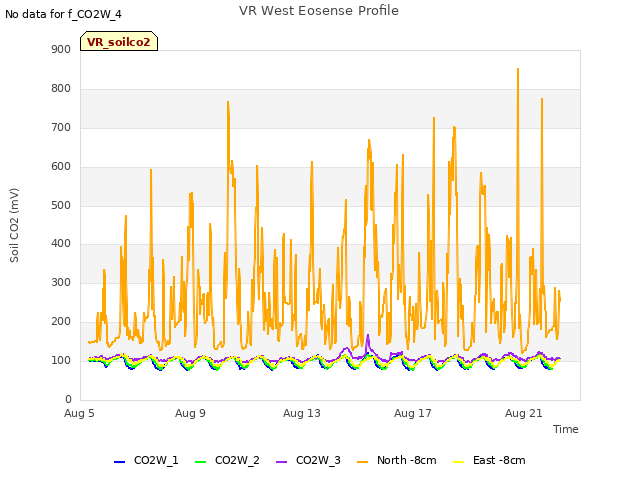
Task: Click the VR_soilco2 label box
Action: click(119, 41)
